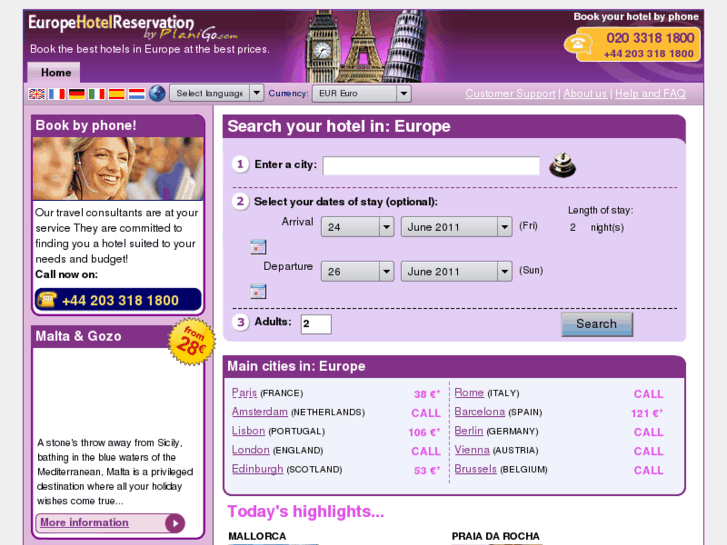727x545 pixels.
Task: Select the Italian flag icon
Action: coord(96,94)
